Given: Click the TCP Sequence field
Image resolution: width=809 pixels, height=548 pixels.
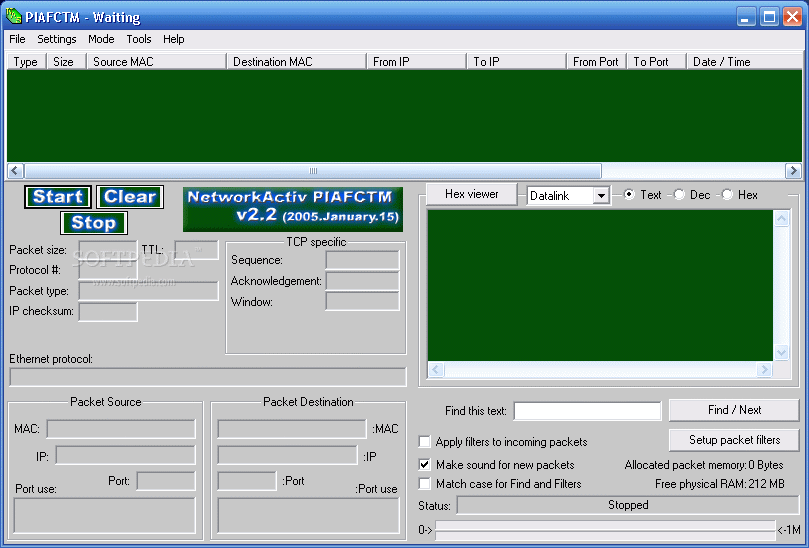Looking at the screenshot, I should pos(362,260).
